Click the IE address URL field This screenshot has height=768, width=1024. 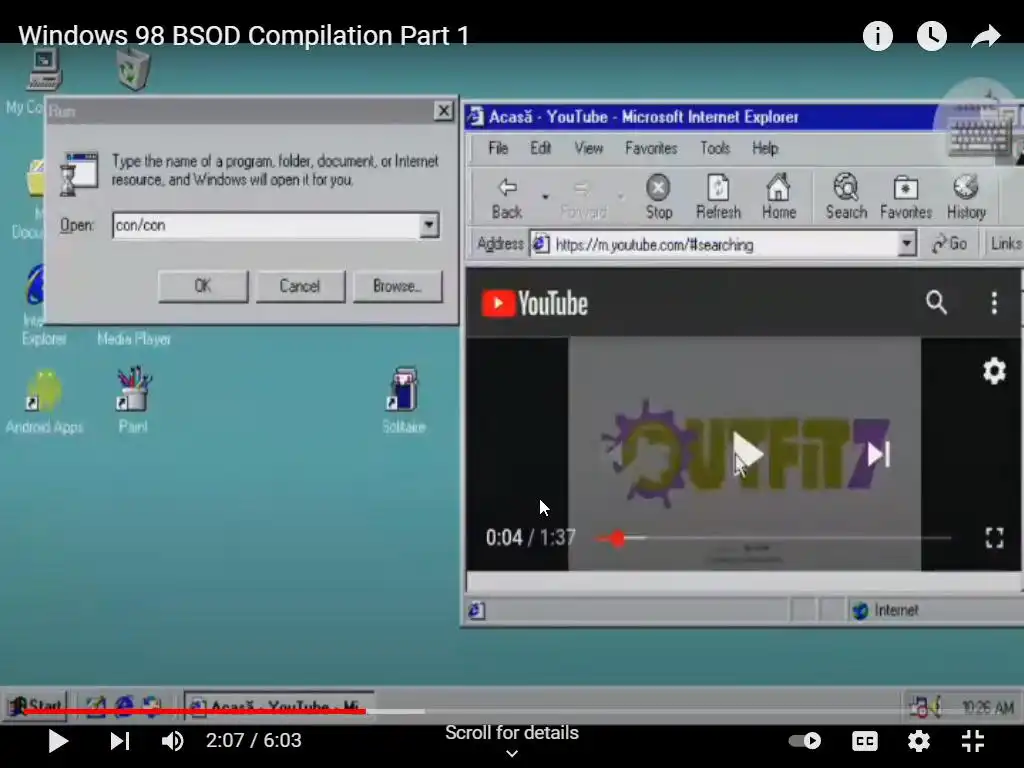tap(713, 244)
